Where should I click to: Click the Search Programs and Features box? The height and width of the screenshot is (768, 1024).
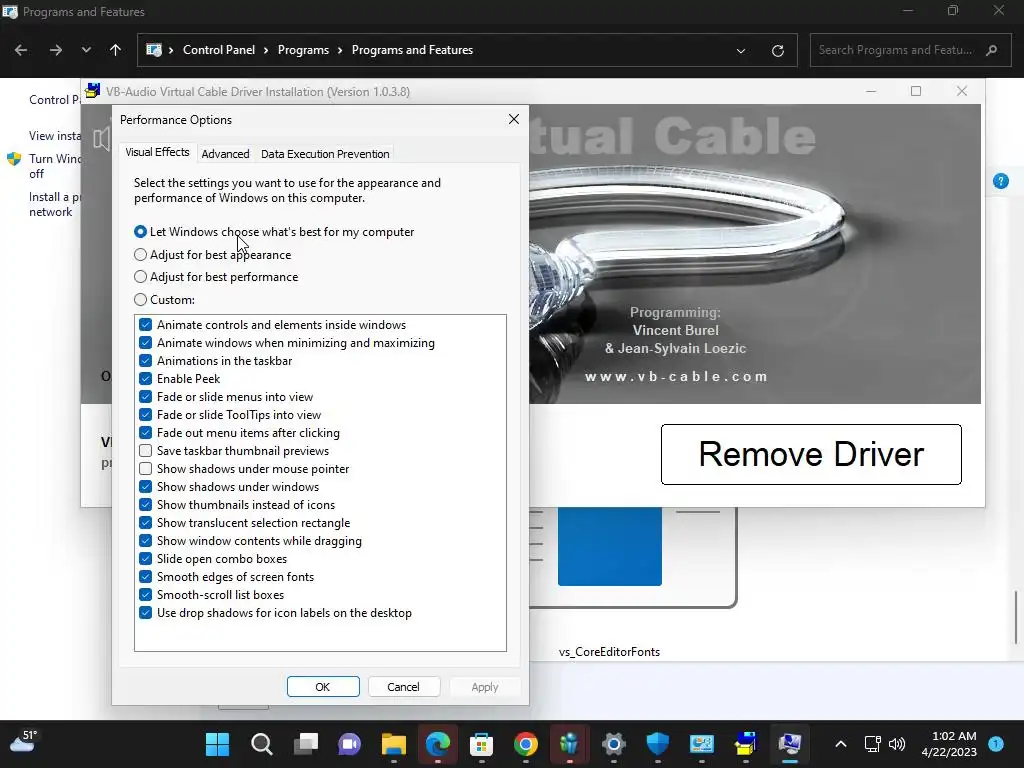click(910, 50)
